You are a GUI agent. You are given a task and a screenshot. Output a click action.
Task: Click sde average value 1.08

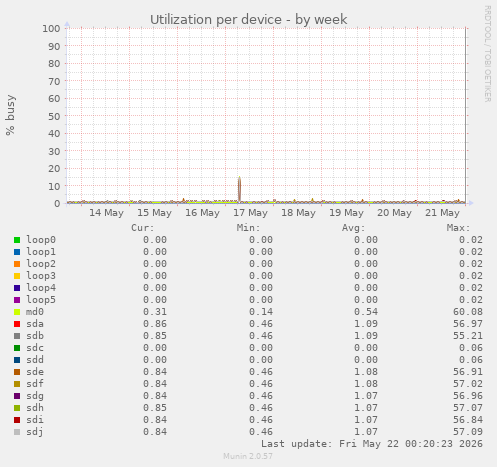coord(366,372)
